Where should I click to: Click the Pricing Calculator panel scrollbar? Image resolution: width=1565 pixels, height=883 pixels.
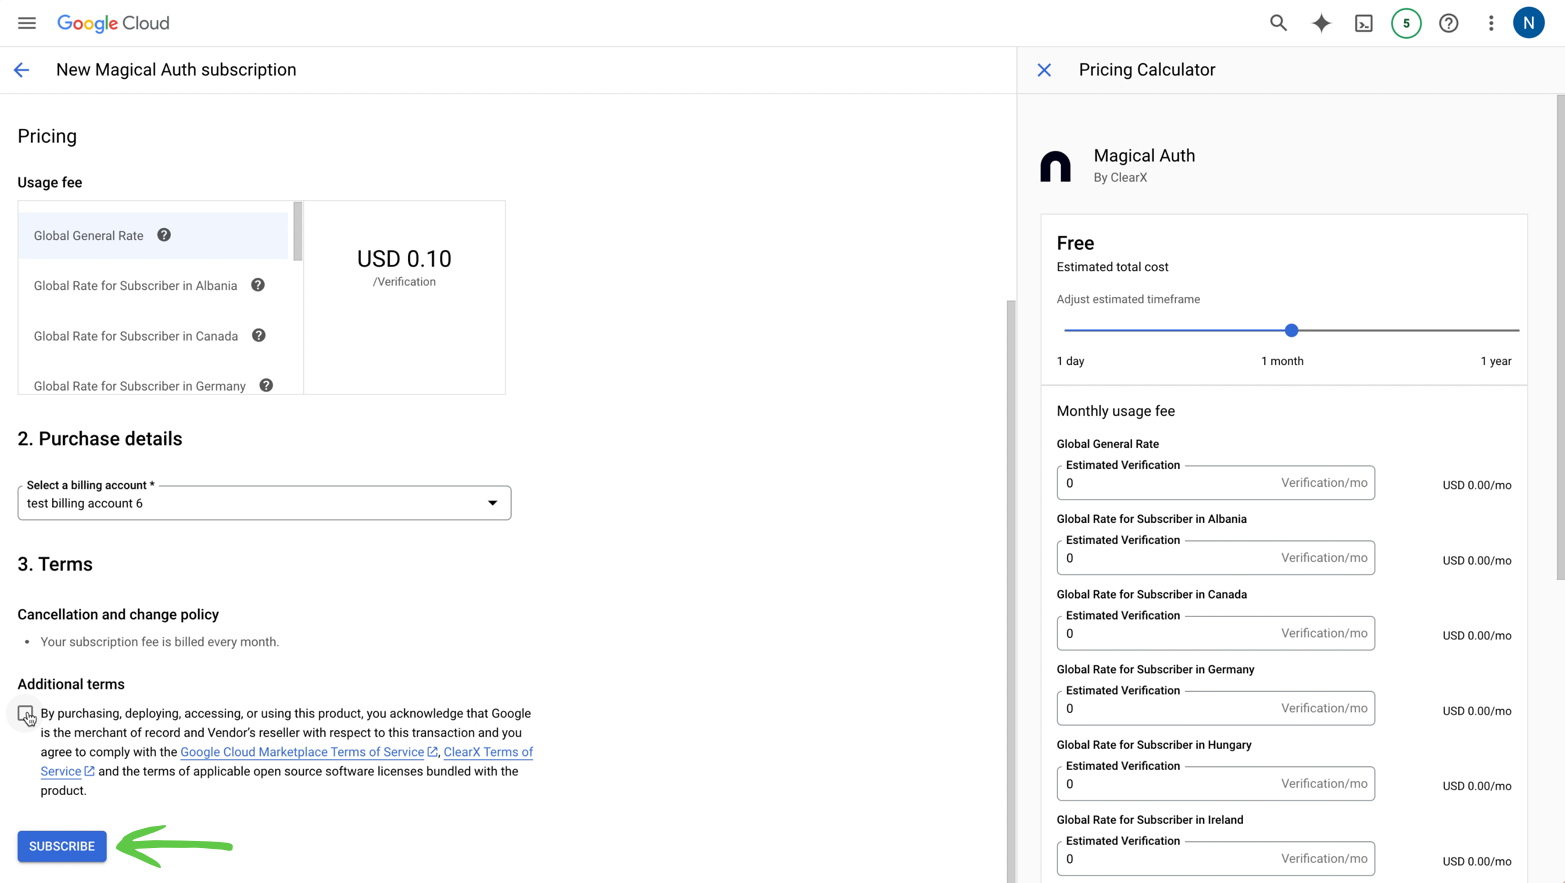coord(1560,337)
